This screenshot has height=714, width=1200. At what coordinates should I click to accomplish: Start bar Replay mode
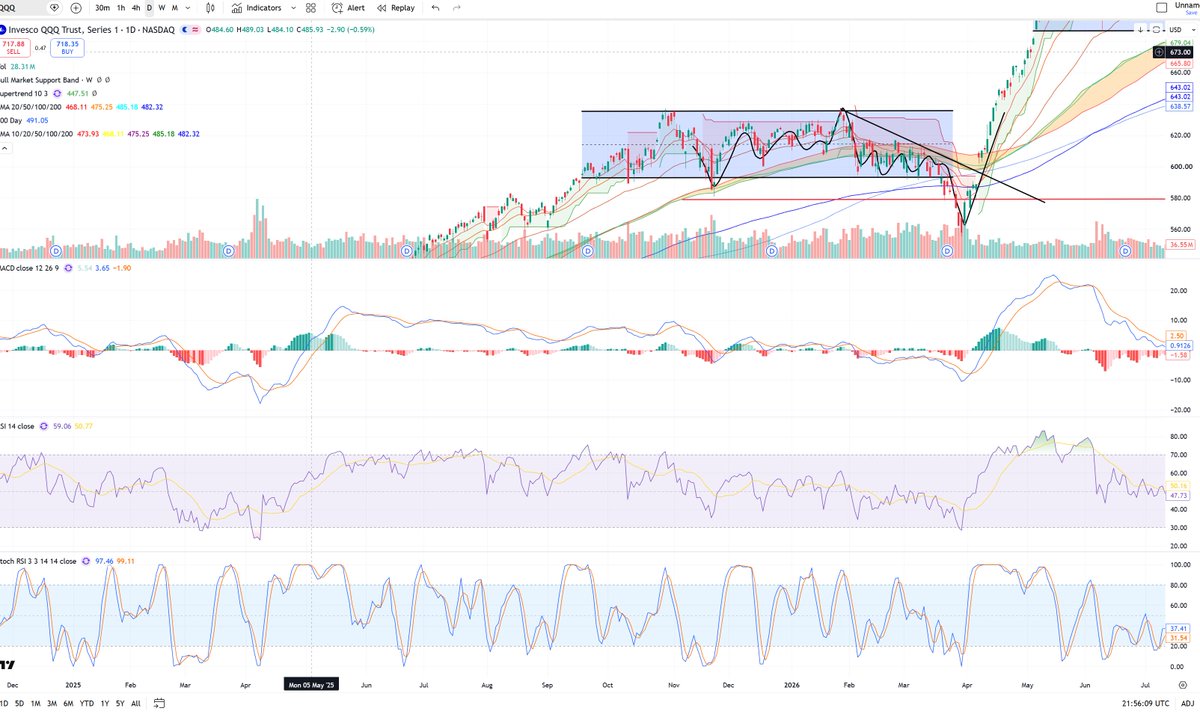[x=396, y=8]
